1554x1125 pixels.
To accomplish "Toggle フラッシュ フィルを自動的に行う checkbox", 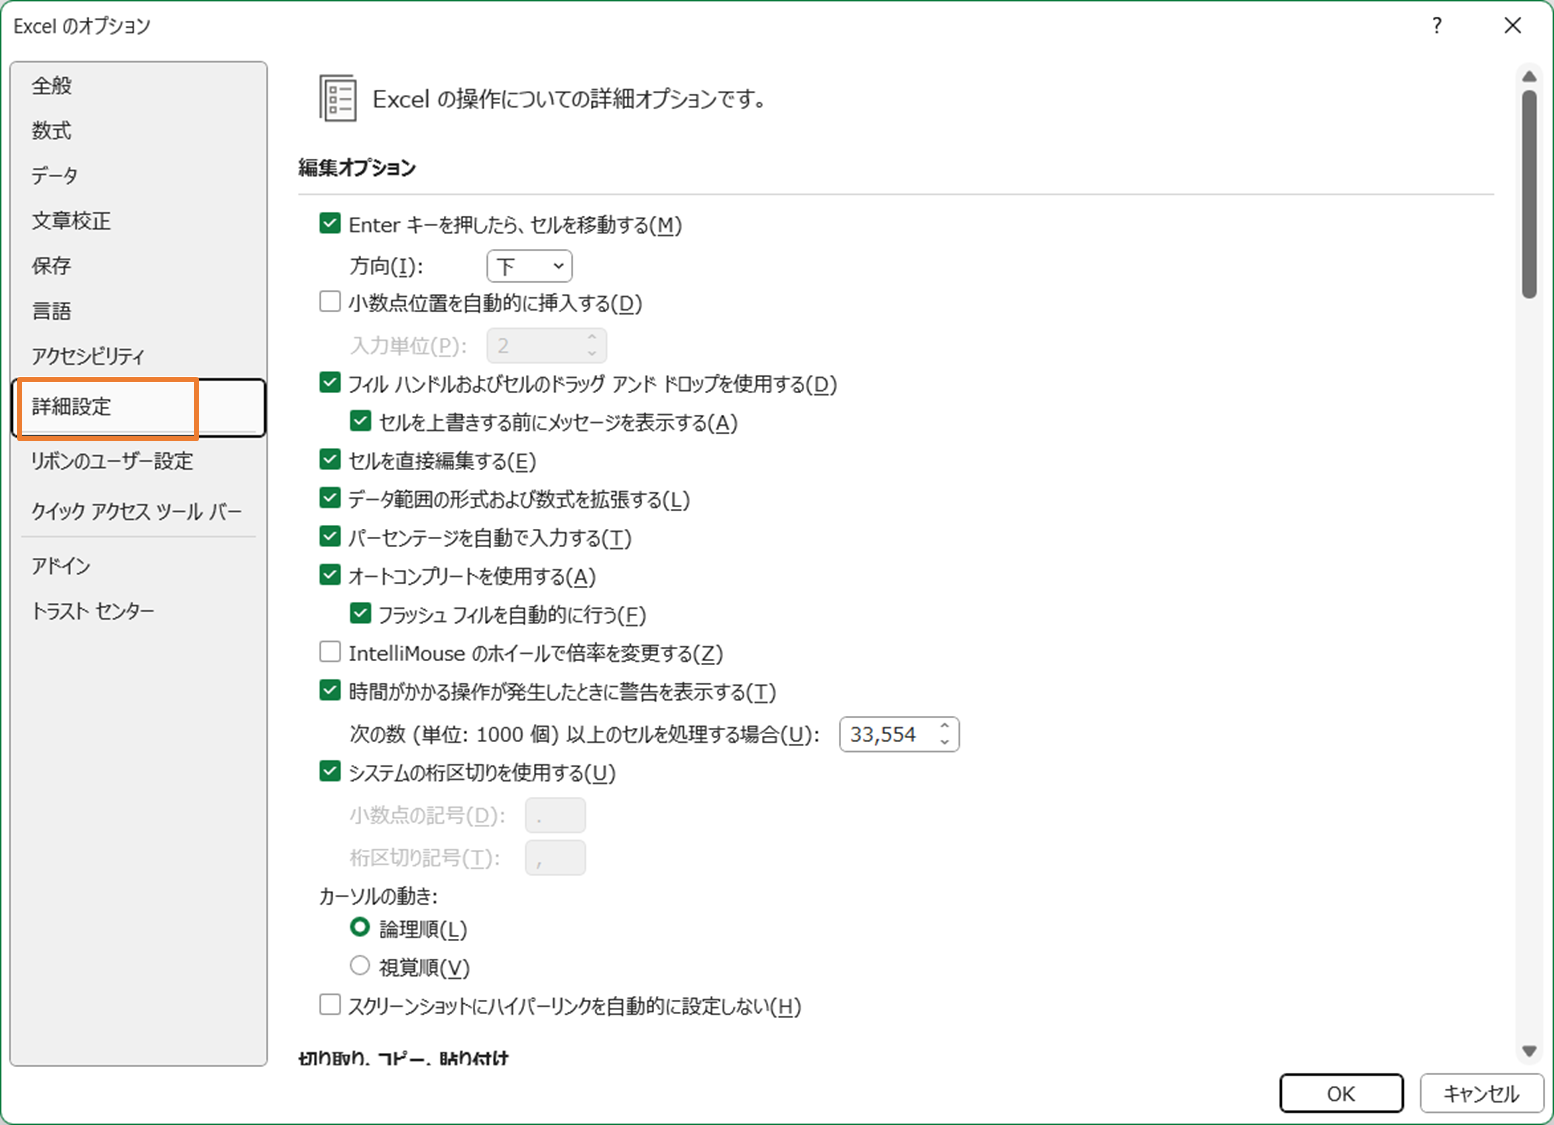I will pos(361,613).
